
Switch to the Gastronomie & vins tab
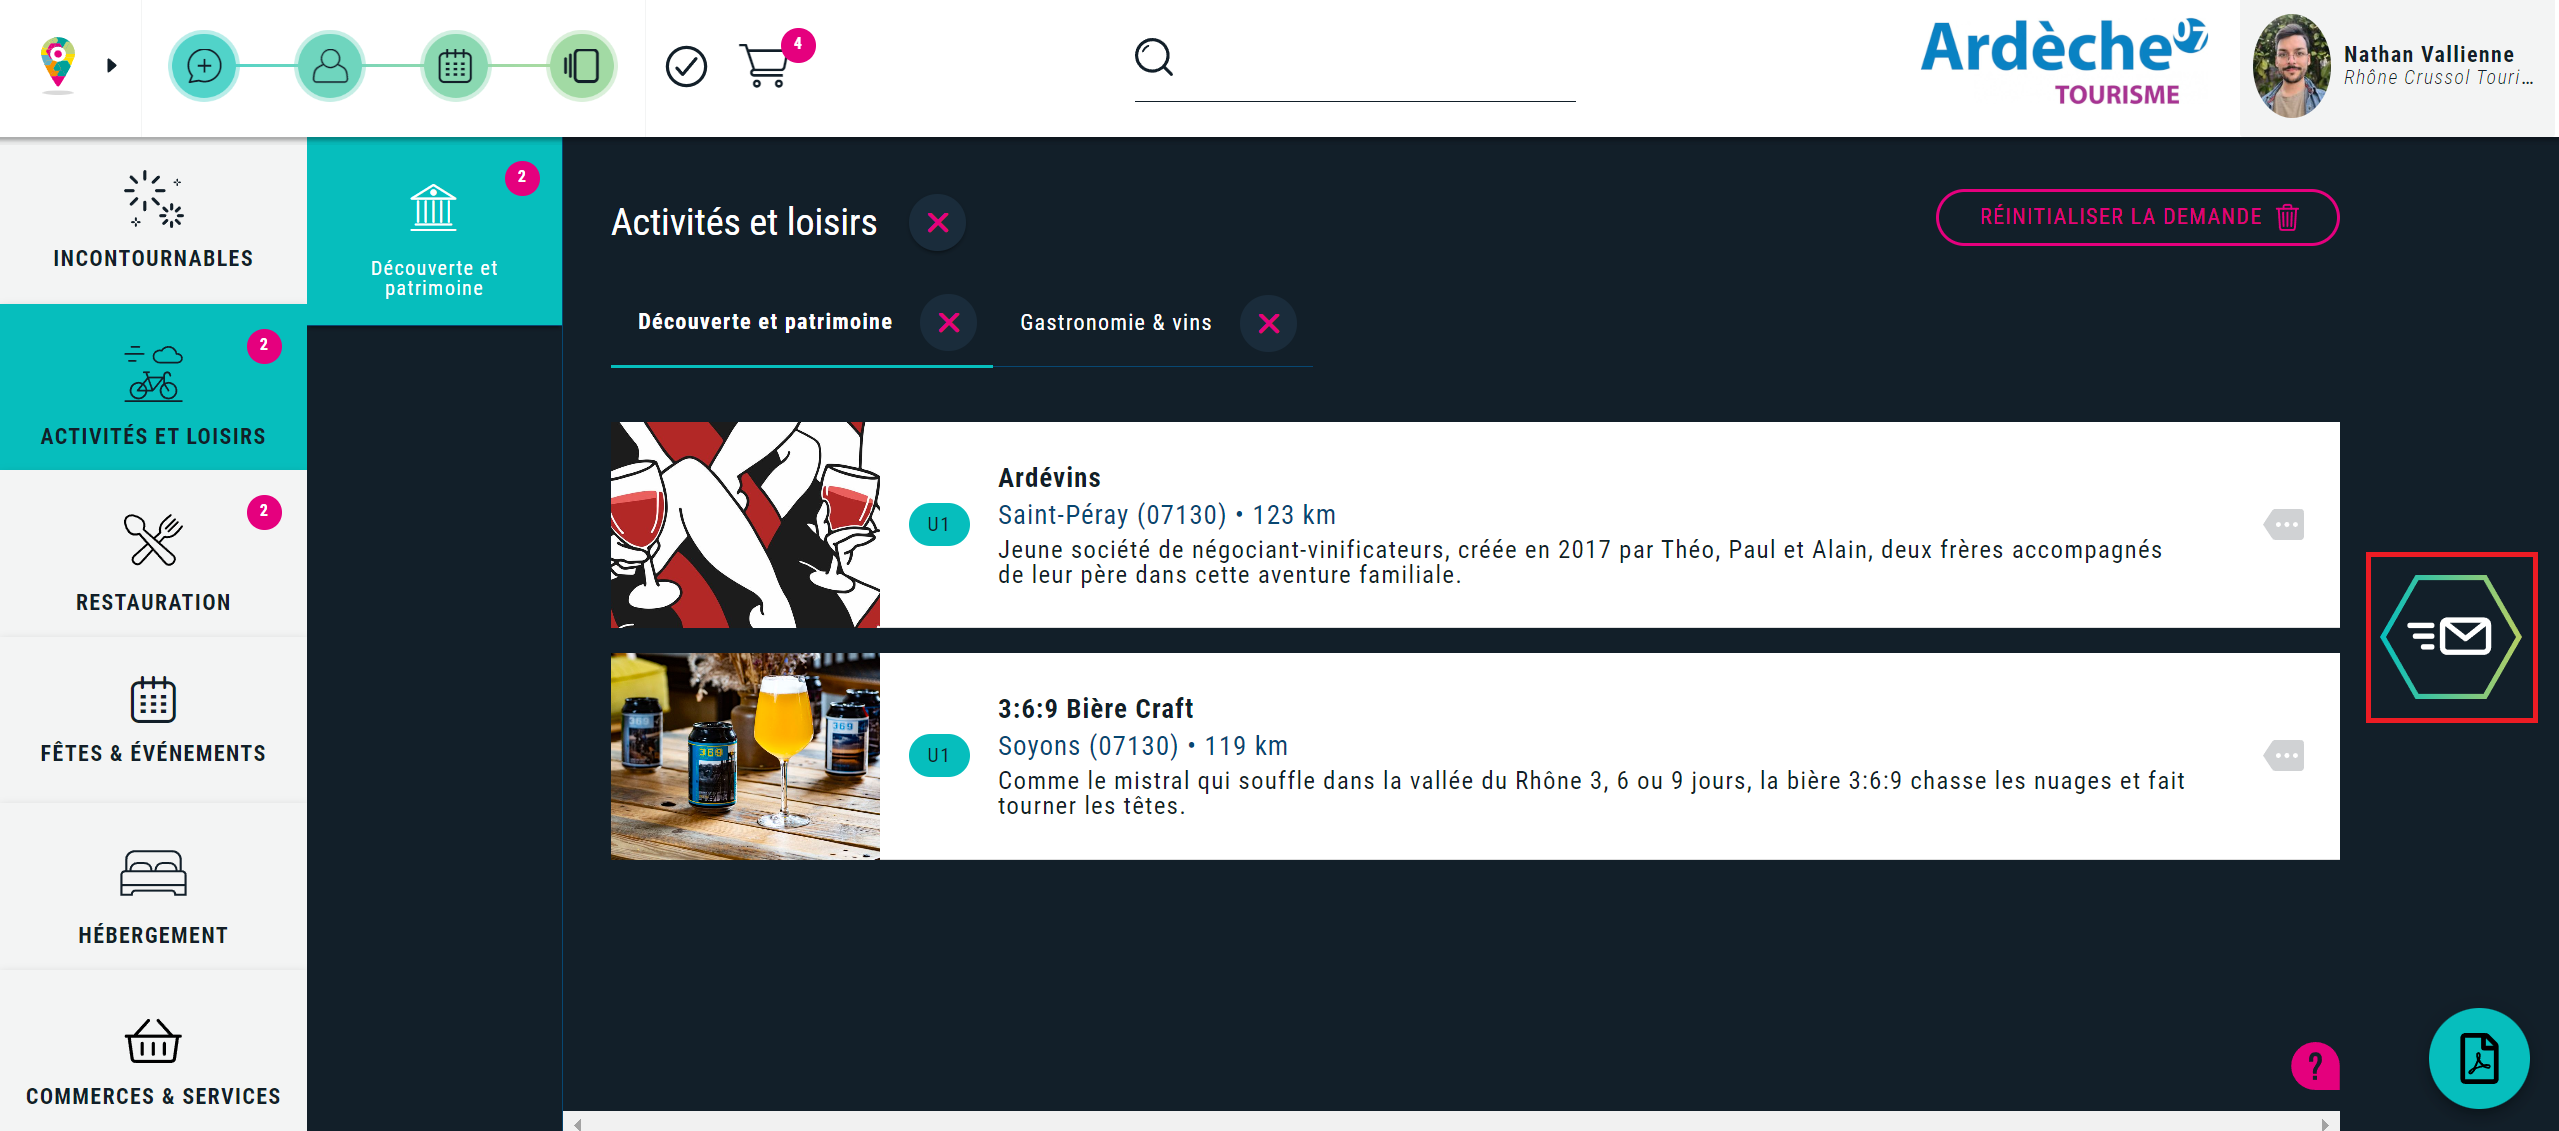(x=1115, y=323)
